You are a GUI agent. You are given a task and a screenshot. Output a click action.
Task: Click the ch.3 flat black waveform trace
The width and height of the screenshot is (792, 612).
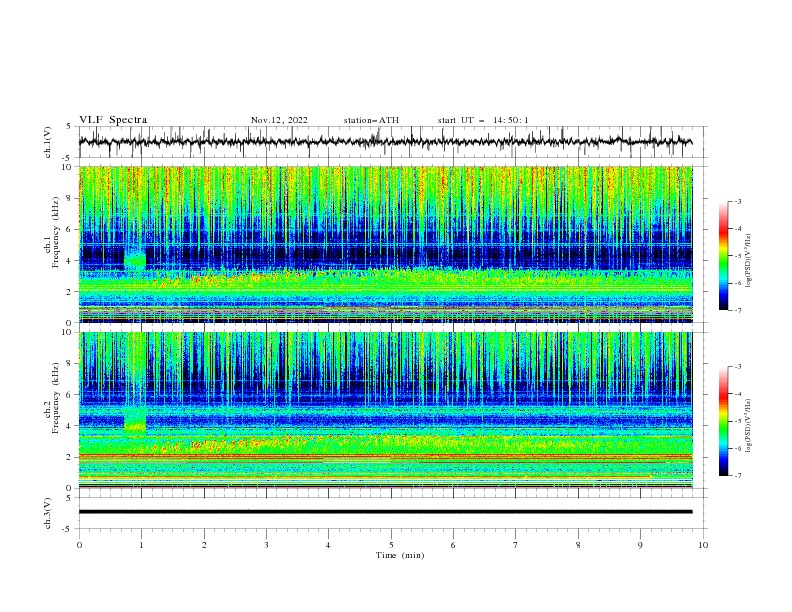click(385, 512)
